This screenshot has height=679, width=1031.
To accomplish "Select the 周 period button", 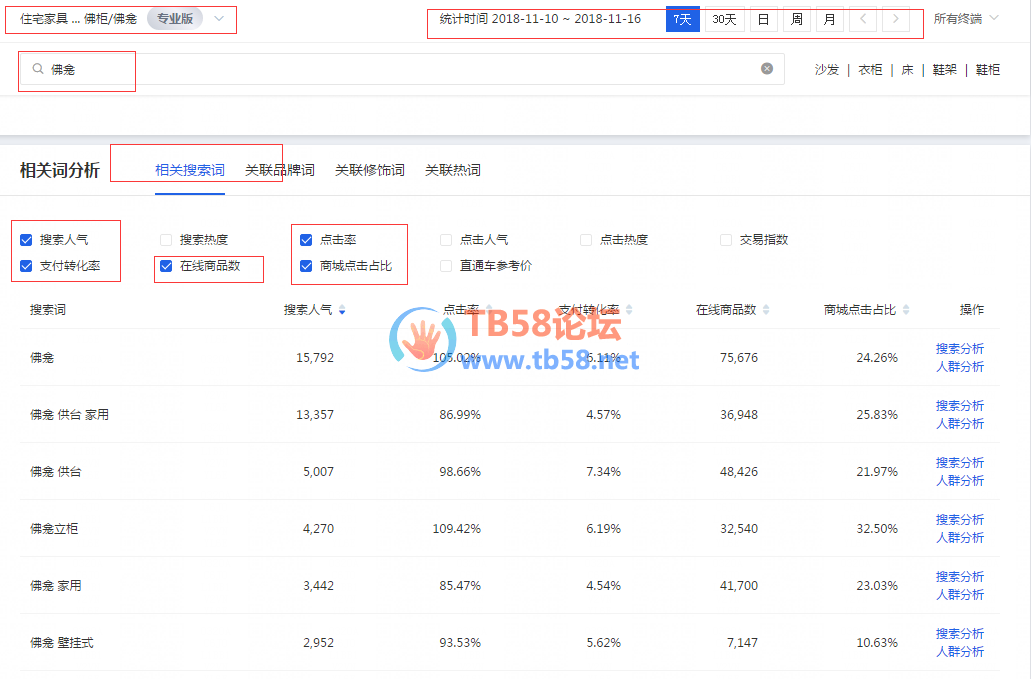I will pyautogui.click(x=796, y=19).
